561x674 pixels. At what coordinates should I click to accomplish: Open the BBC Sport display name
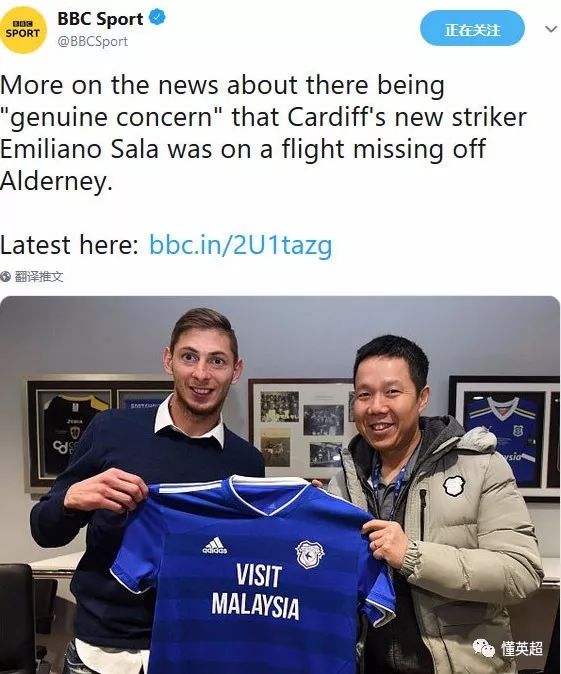pos(100,19)
